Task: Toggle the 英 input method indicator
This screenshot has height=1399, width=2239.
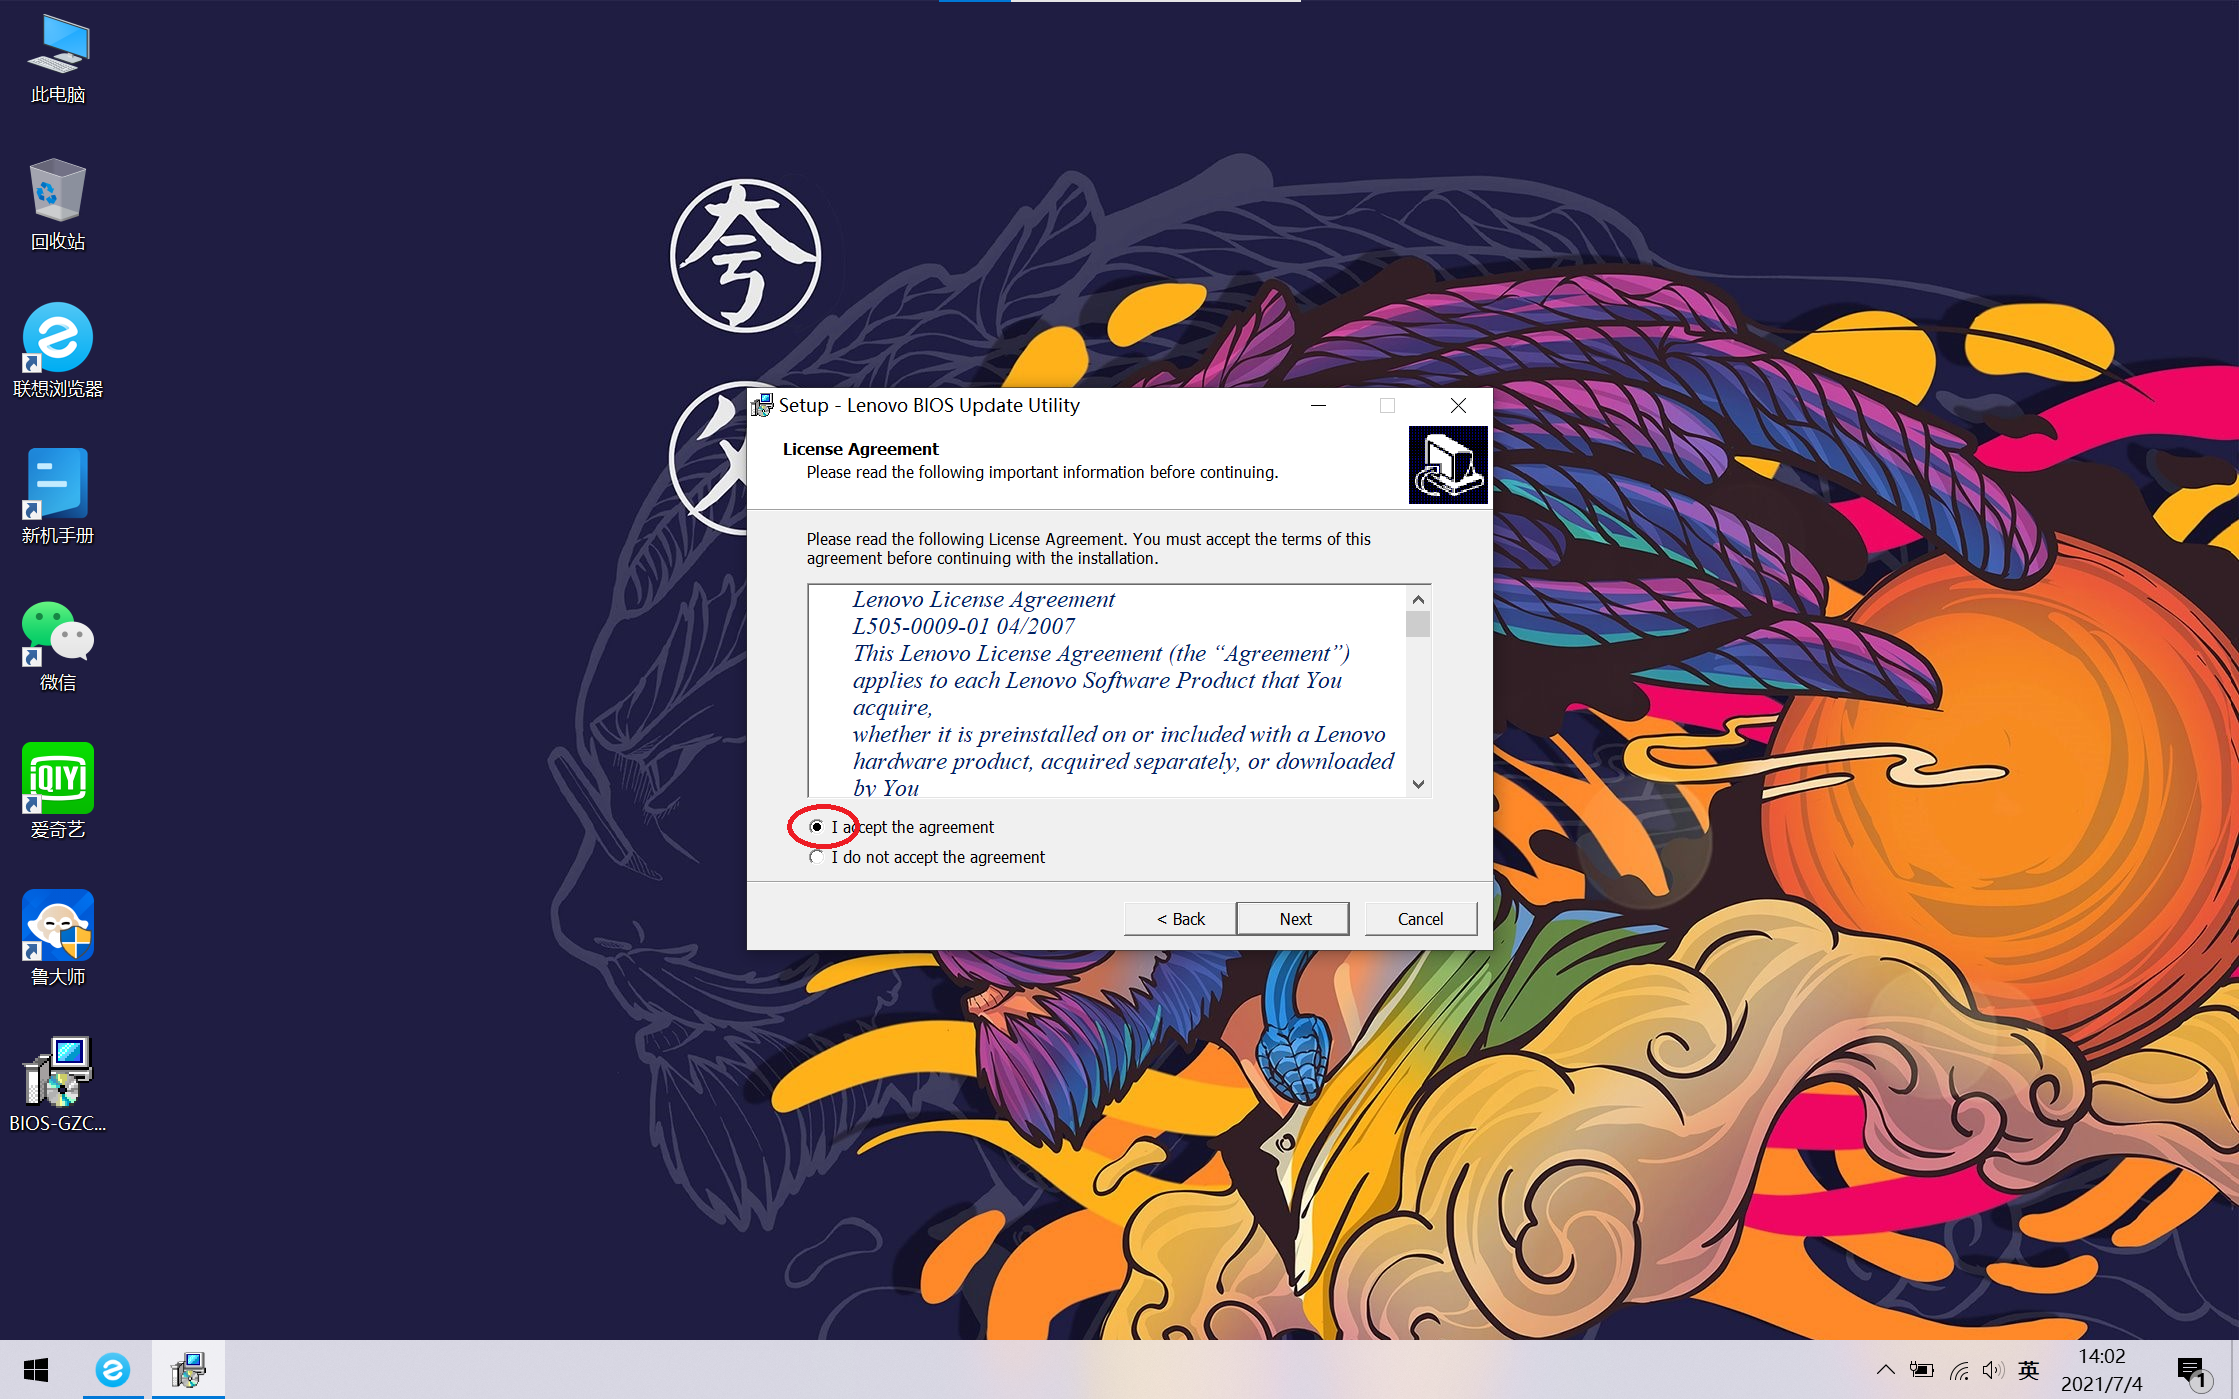Action: [x=2028, y=1370]
